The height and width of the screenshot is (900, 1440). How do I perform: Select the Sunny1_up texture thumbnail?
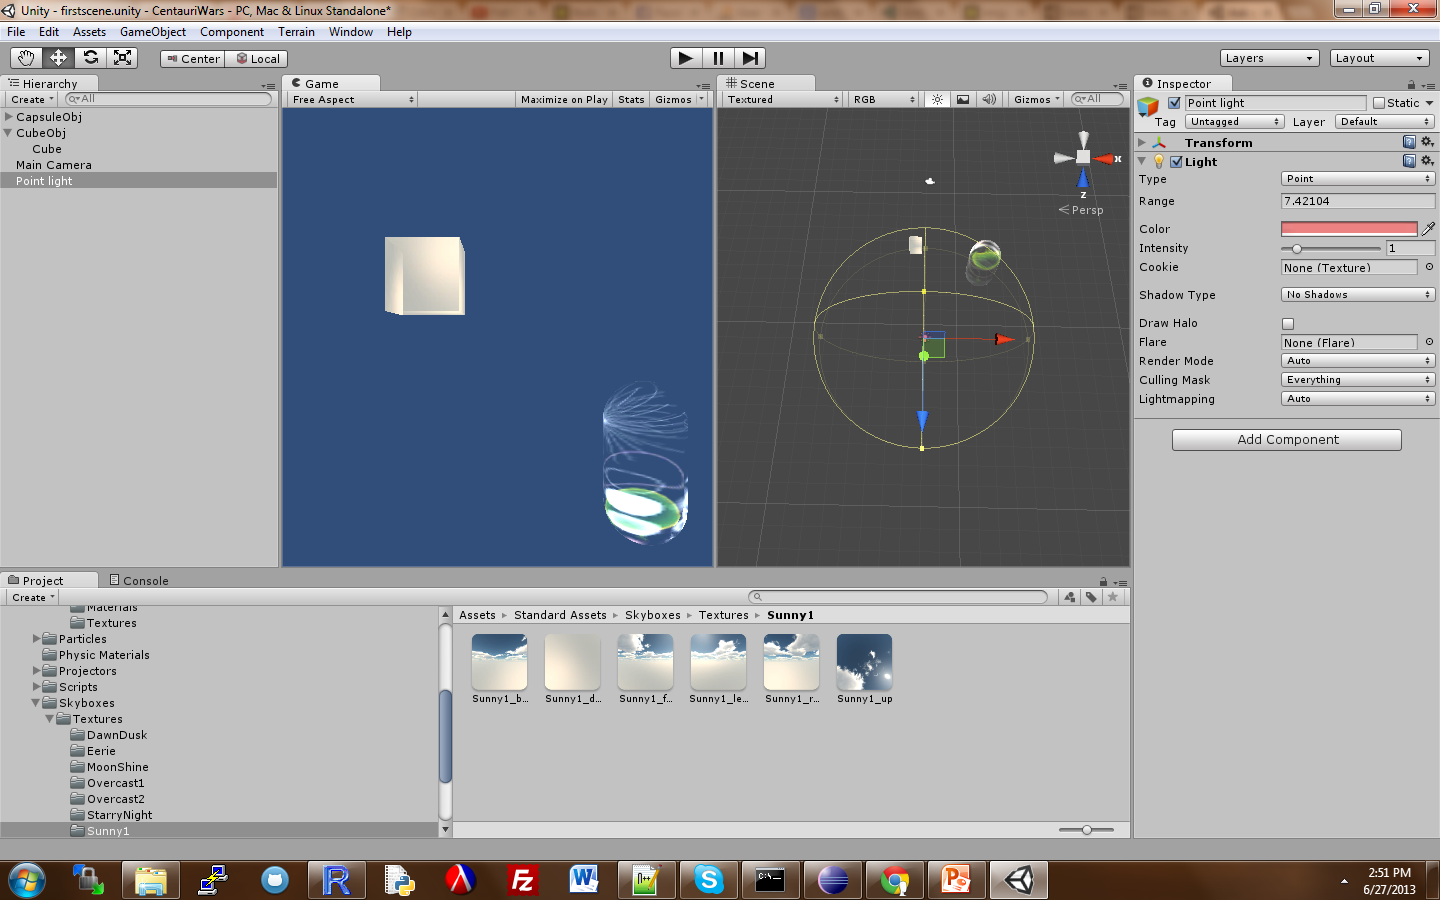(x=864, y=662)
